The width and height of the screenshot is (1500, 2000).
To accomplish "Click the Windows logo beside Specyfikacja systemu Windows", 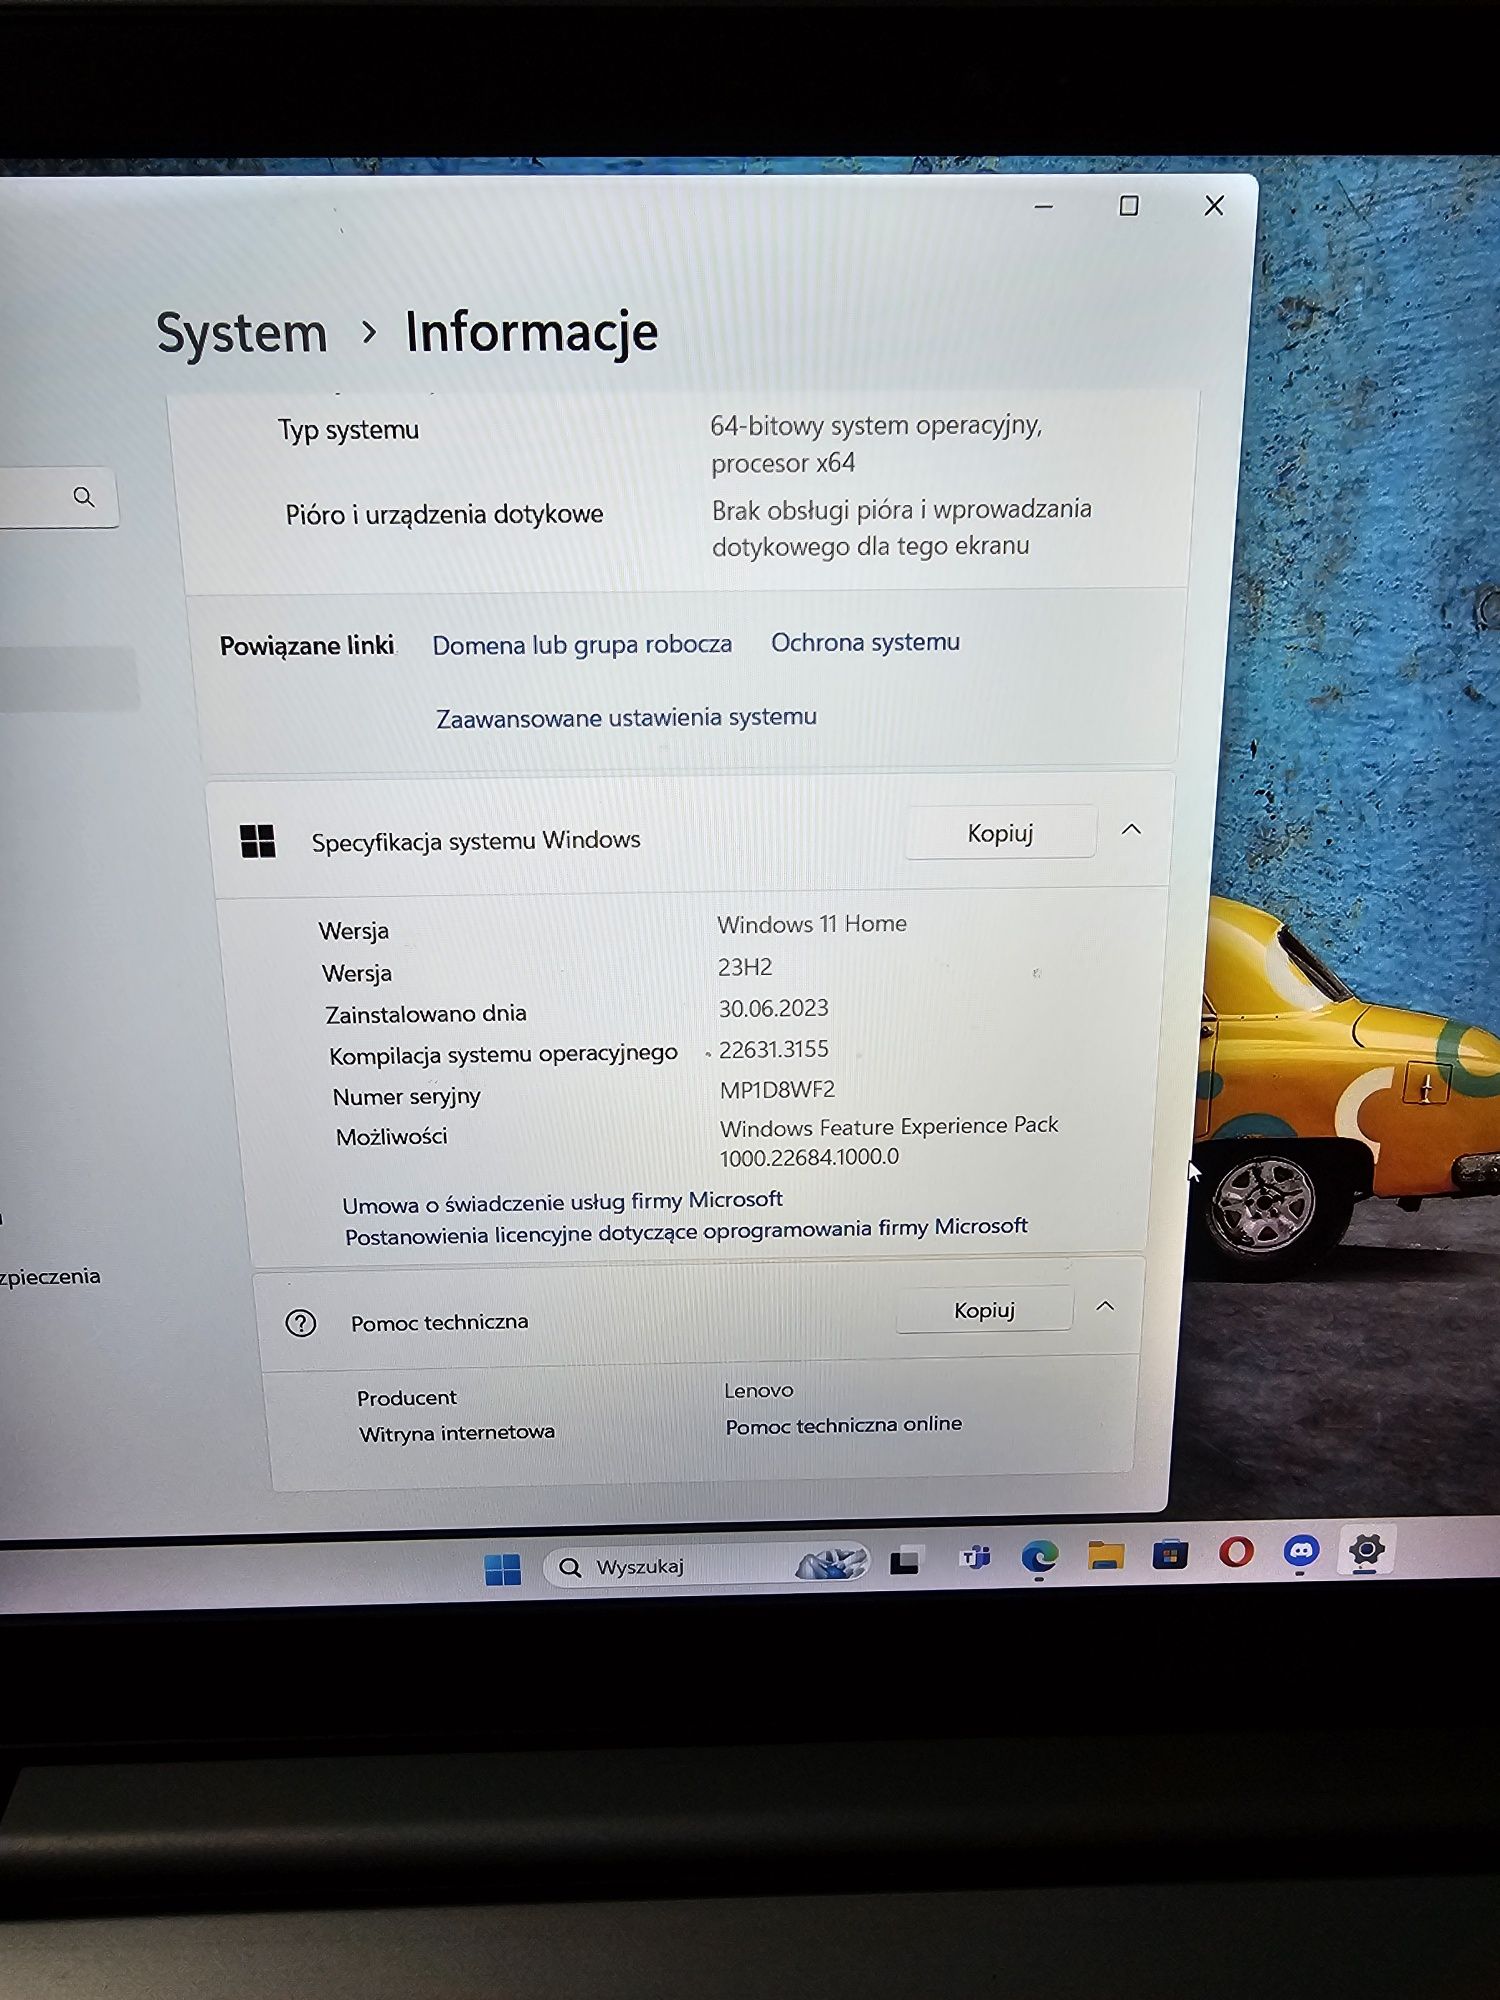I will click(x=258, y=841).
